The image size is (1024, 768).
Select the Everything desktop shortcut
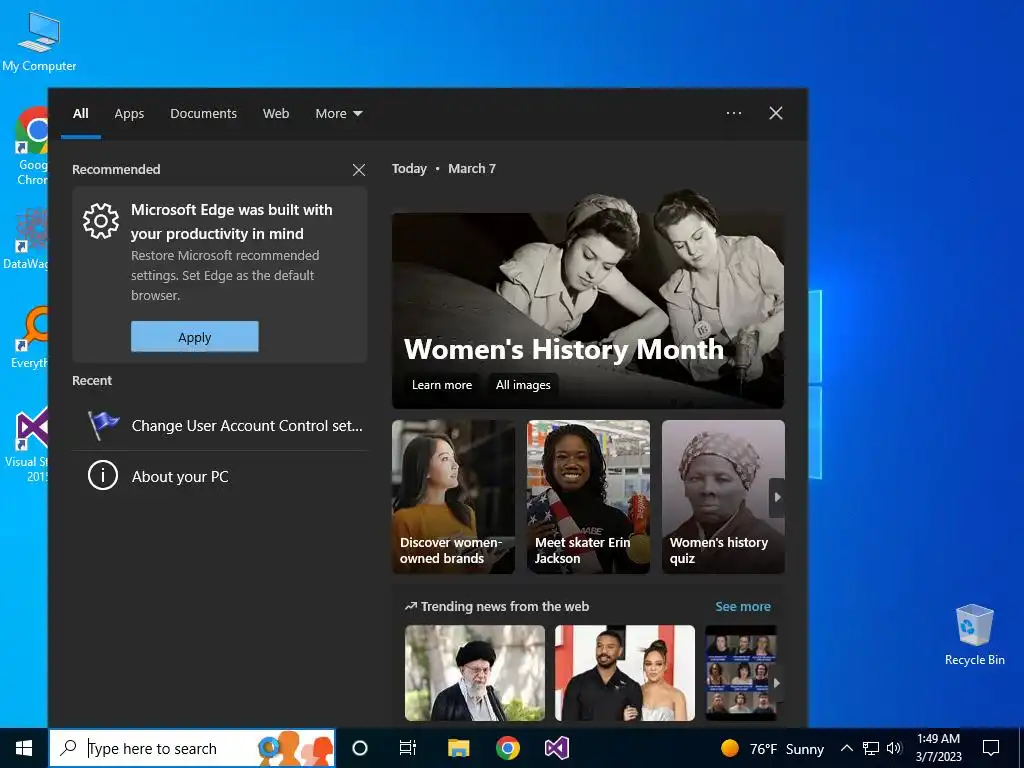click(x=31, y=338)
